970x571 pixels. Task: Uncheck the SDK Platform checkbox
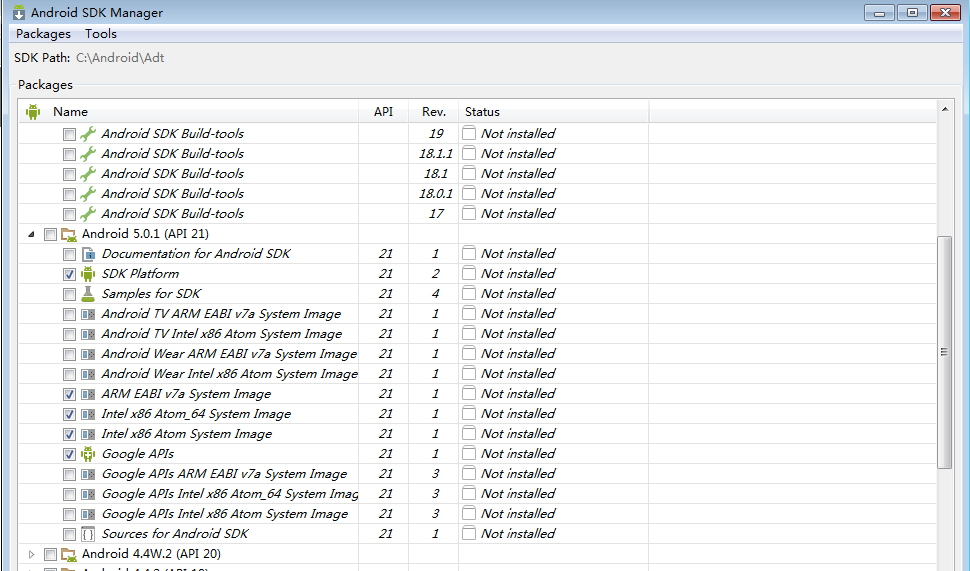click(x=69, y=274)
